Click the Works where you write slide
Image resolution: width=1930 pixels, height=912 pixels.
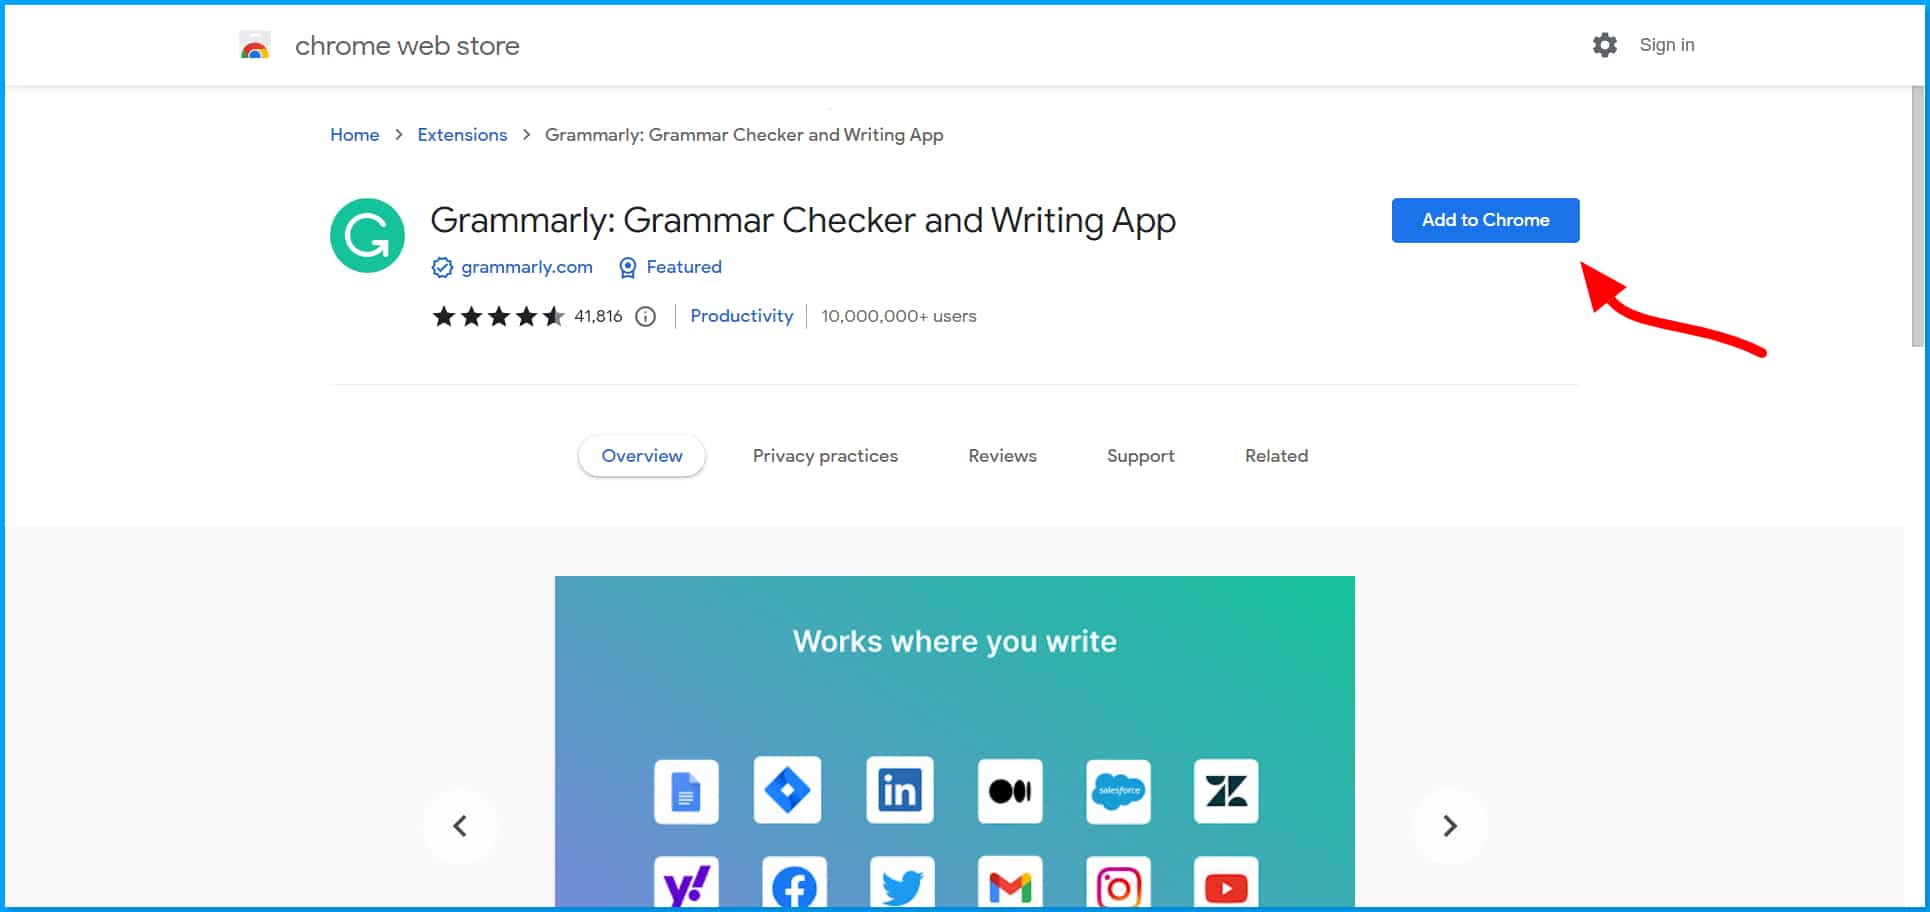(955, 742)
